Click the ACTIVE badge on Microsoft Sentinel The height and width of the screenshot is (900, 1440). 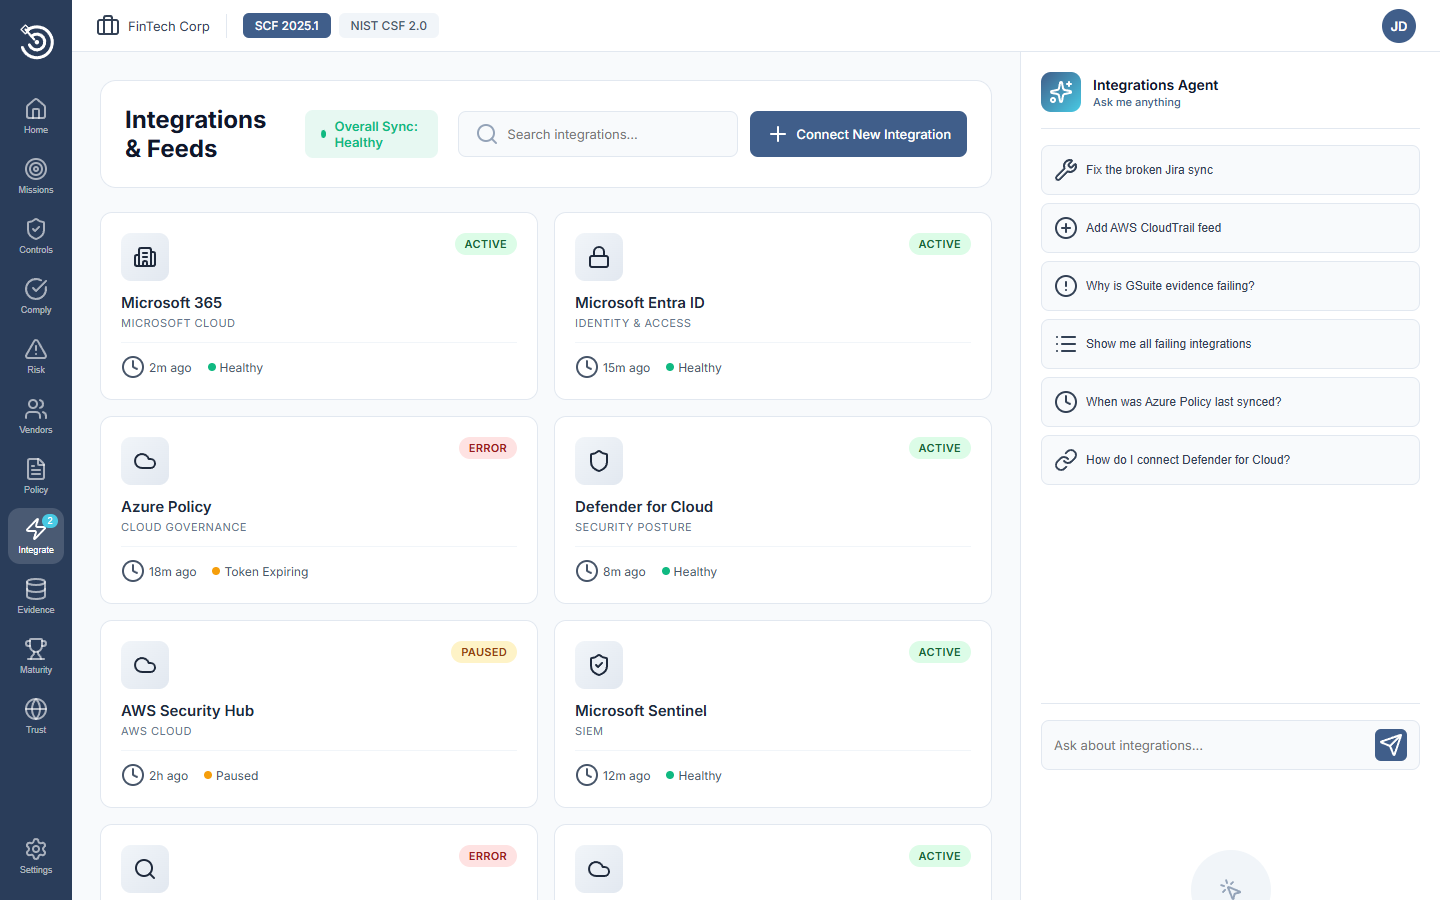coord(940,652)
